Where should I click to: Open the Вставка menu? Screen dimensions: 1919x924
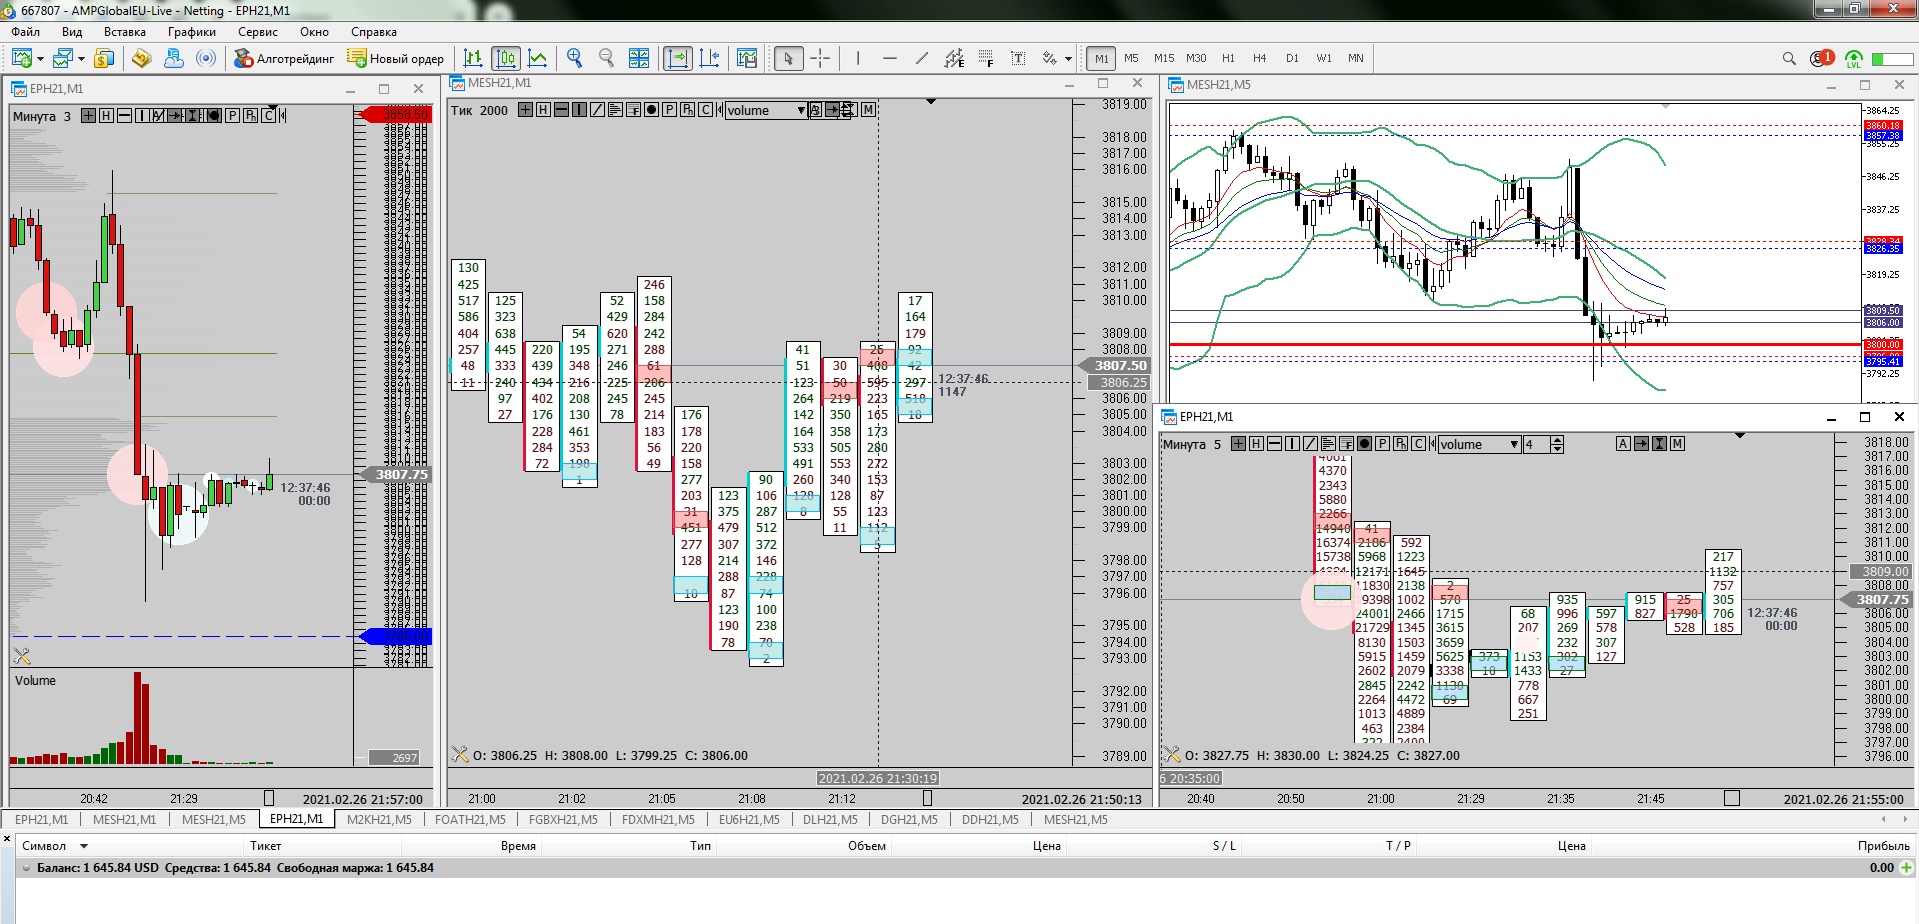(x=125, y=32)
